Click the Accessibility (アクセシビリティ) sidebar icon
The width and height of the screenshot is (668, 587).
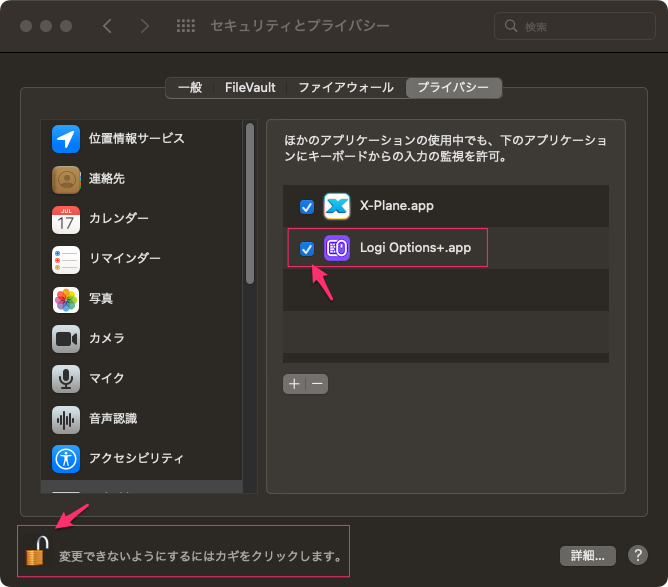click(x=66, y=459)
